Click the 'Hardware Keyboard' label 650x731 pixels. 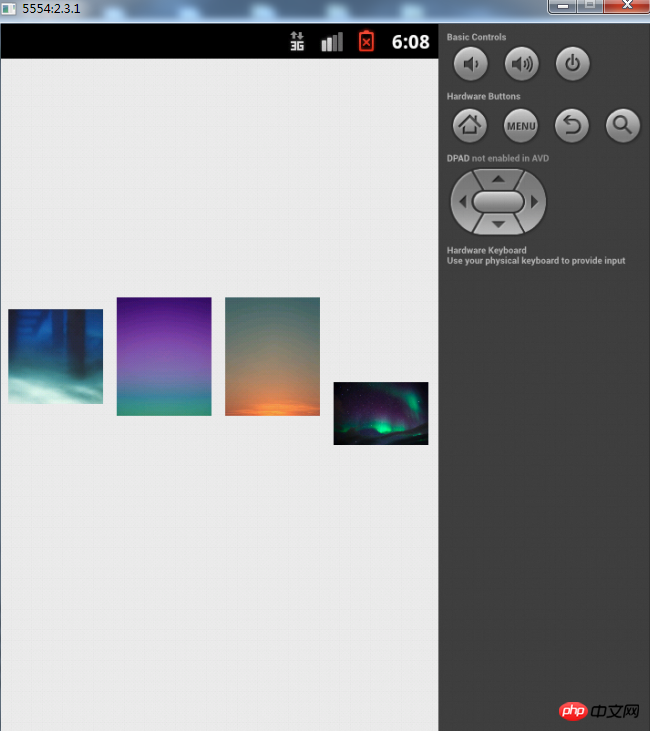pyautogui.click(x=486, y=250)
